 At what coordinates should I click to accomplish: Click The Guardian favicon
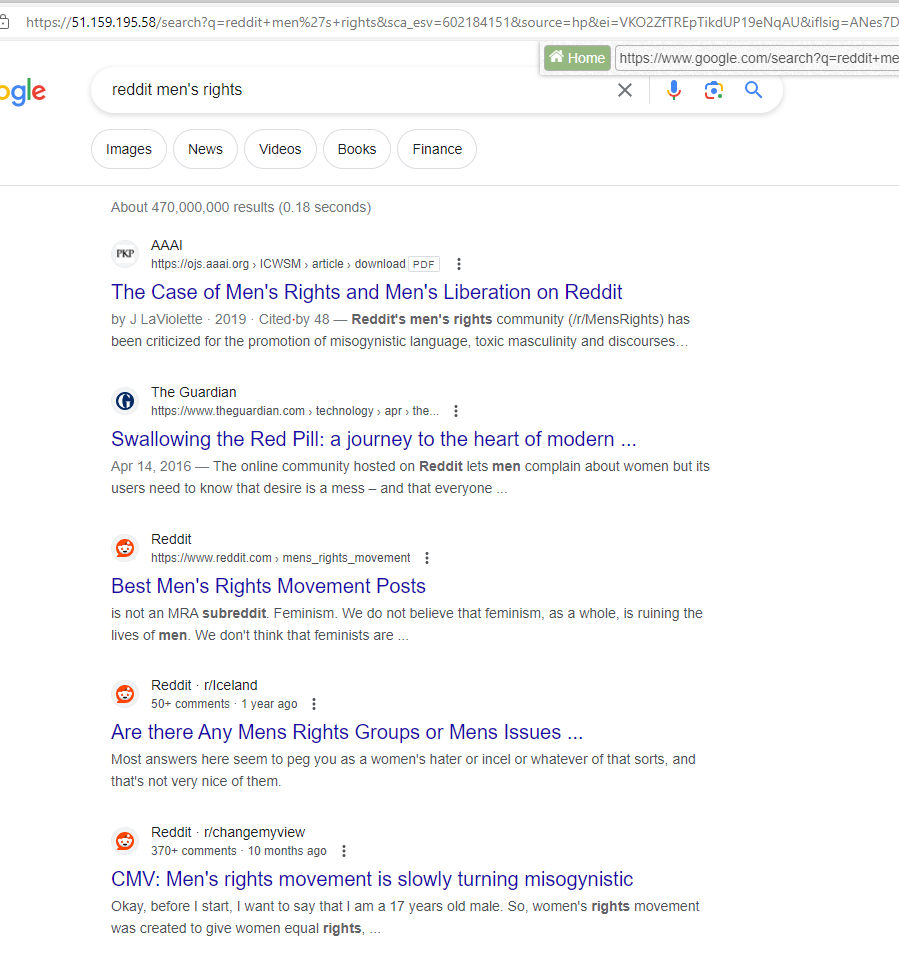tap(125, 401)
